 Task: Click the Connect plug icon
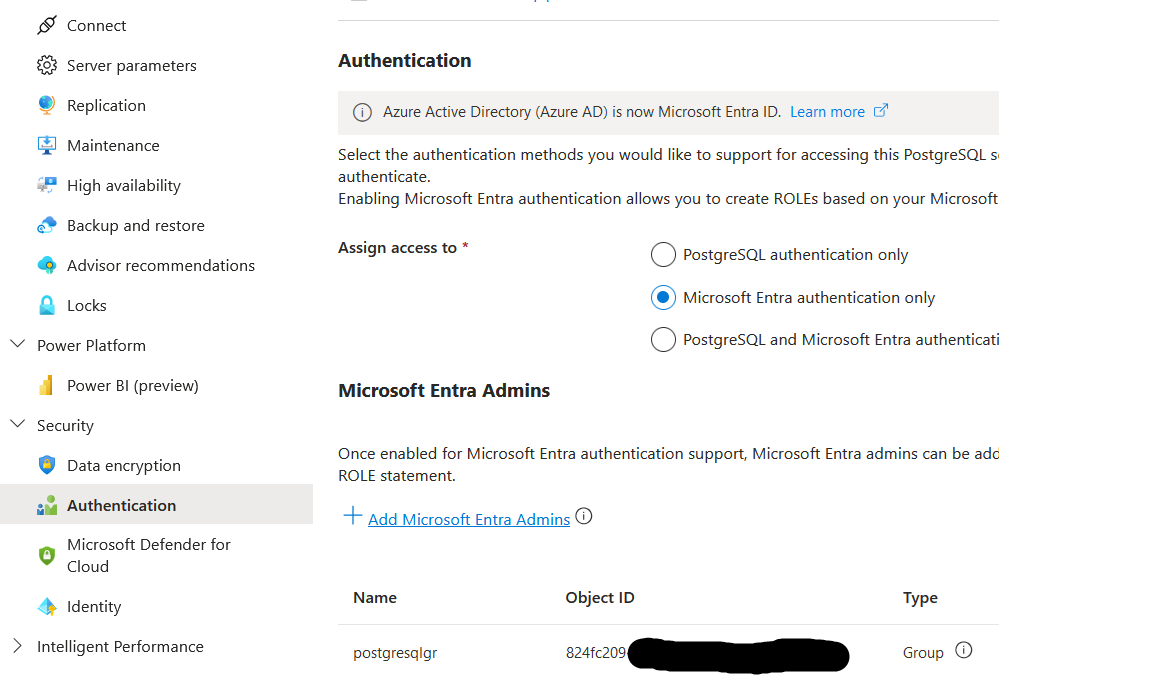[x=46, y=26]
